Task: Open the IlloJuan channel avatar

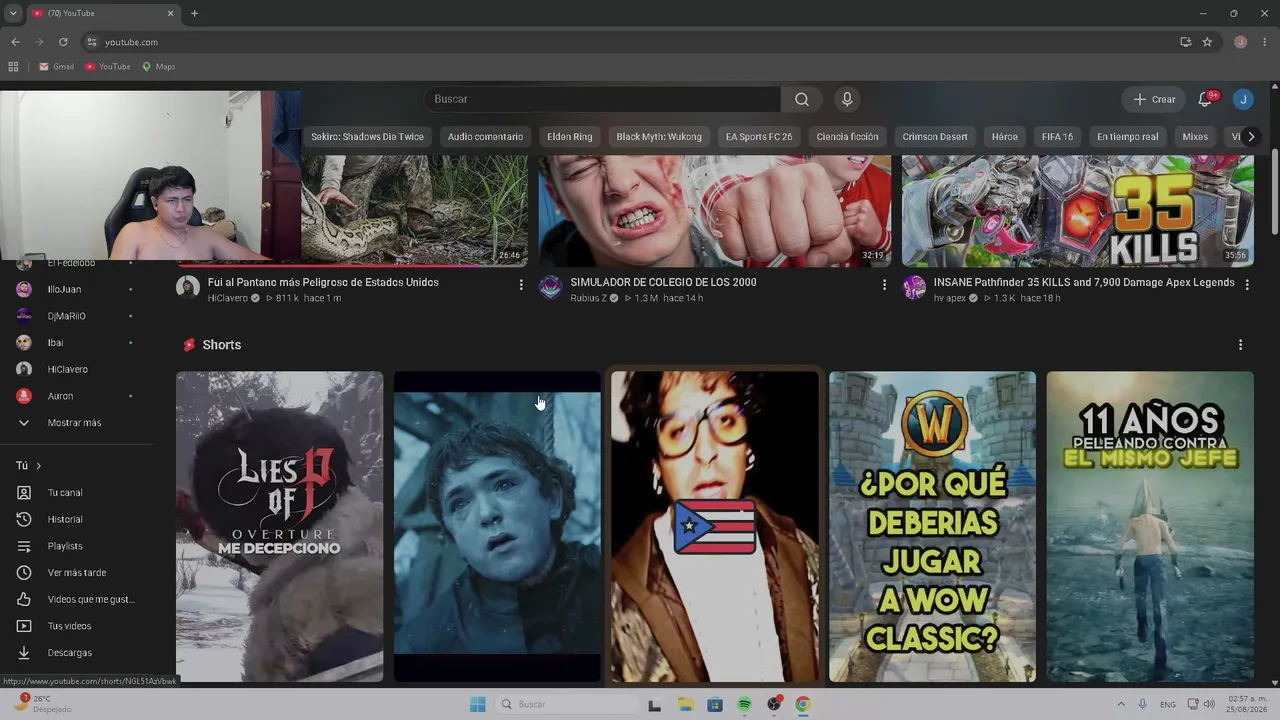Action: pyautogui.click(x=24, y=289)
